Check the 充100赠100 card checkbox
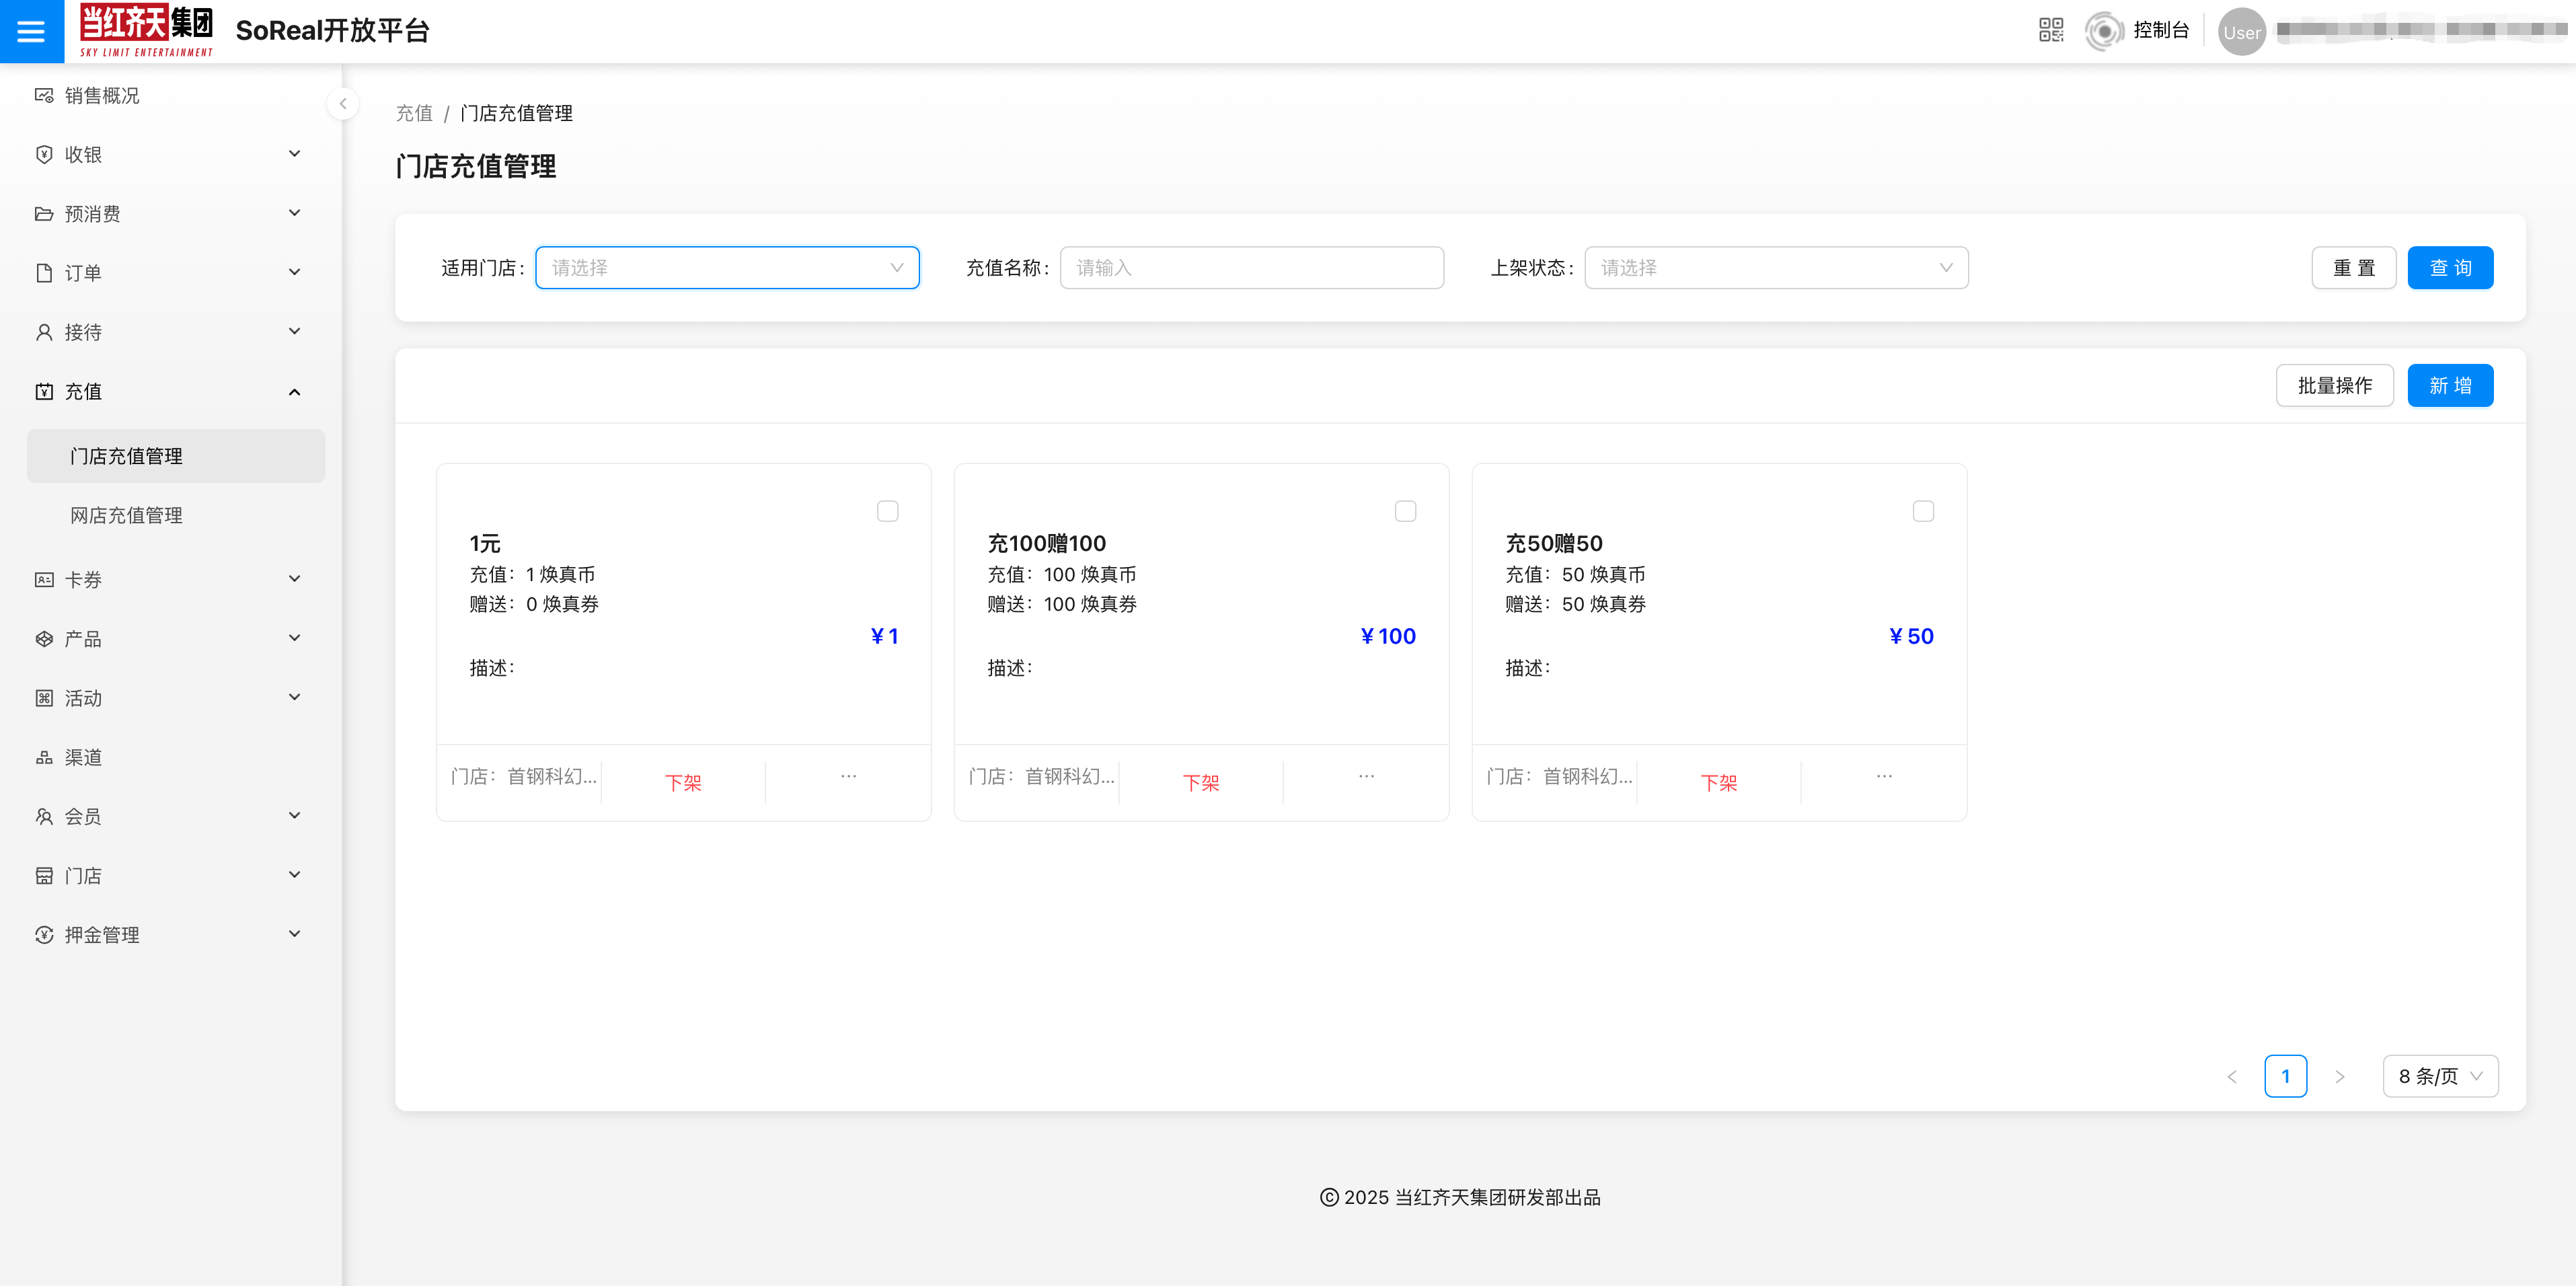2576x1286 pixels. tap(1405, 512)
